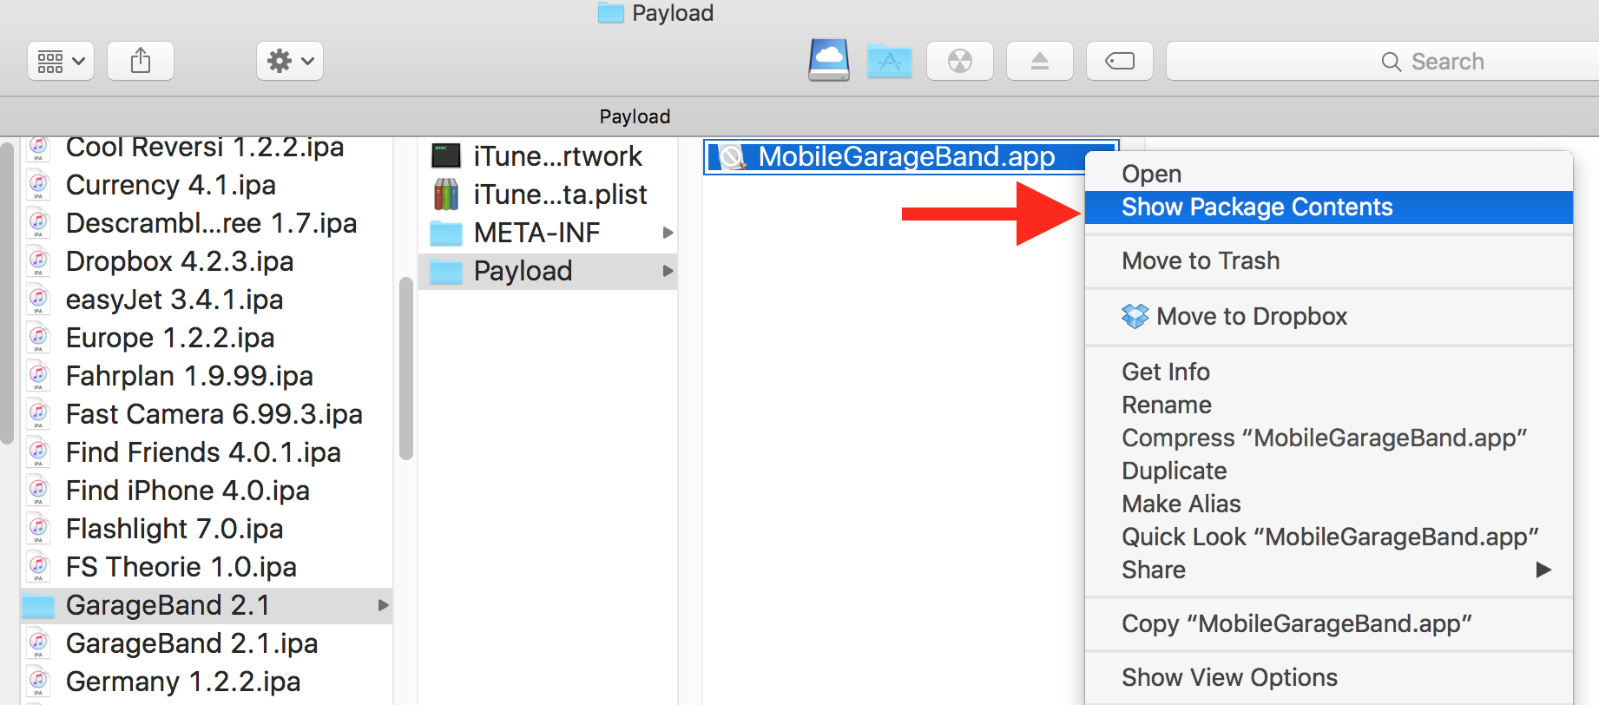Screen dimensions: 1599x705
Task: Select Cool Reversi 1.2.2.ipa
Action: 206,148
